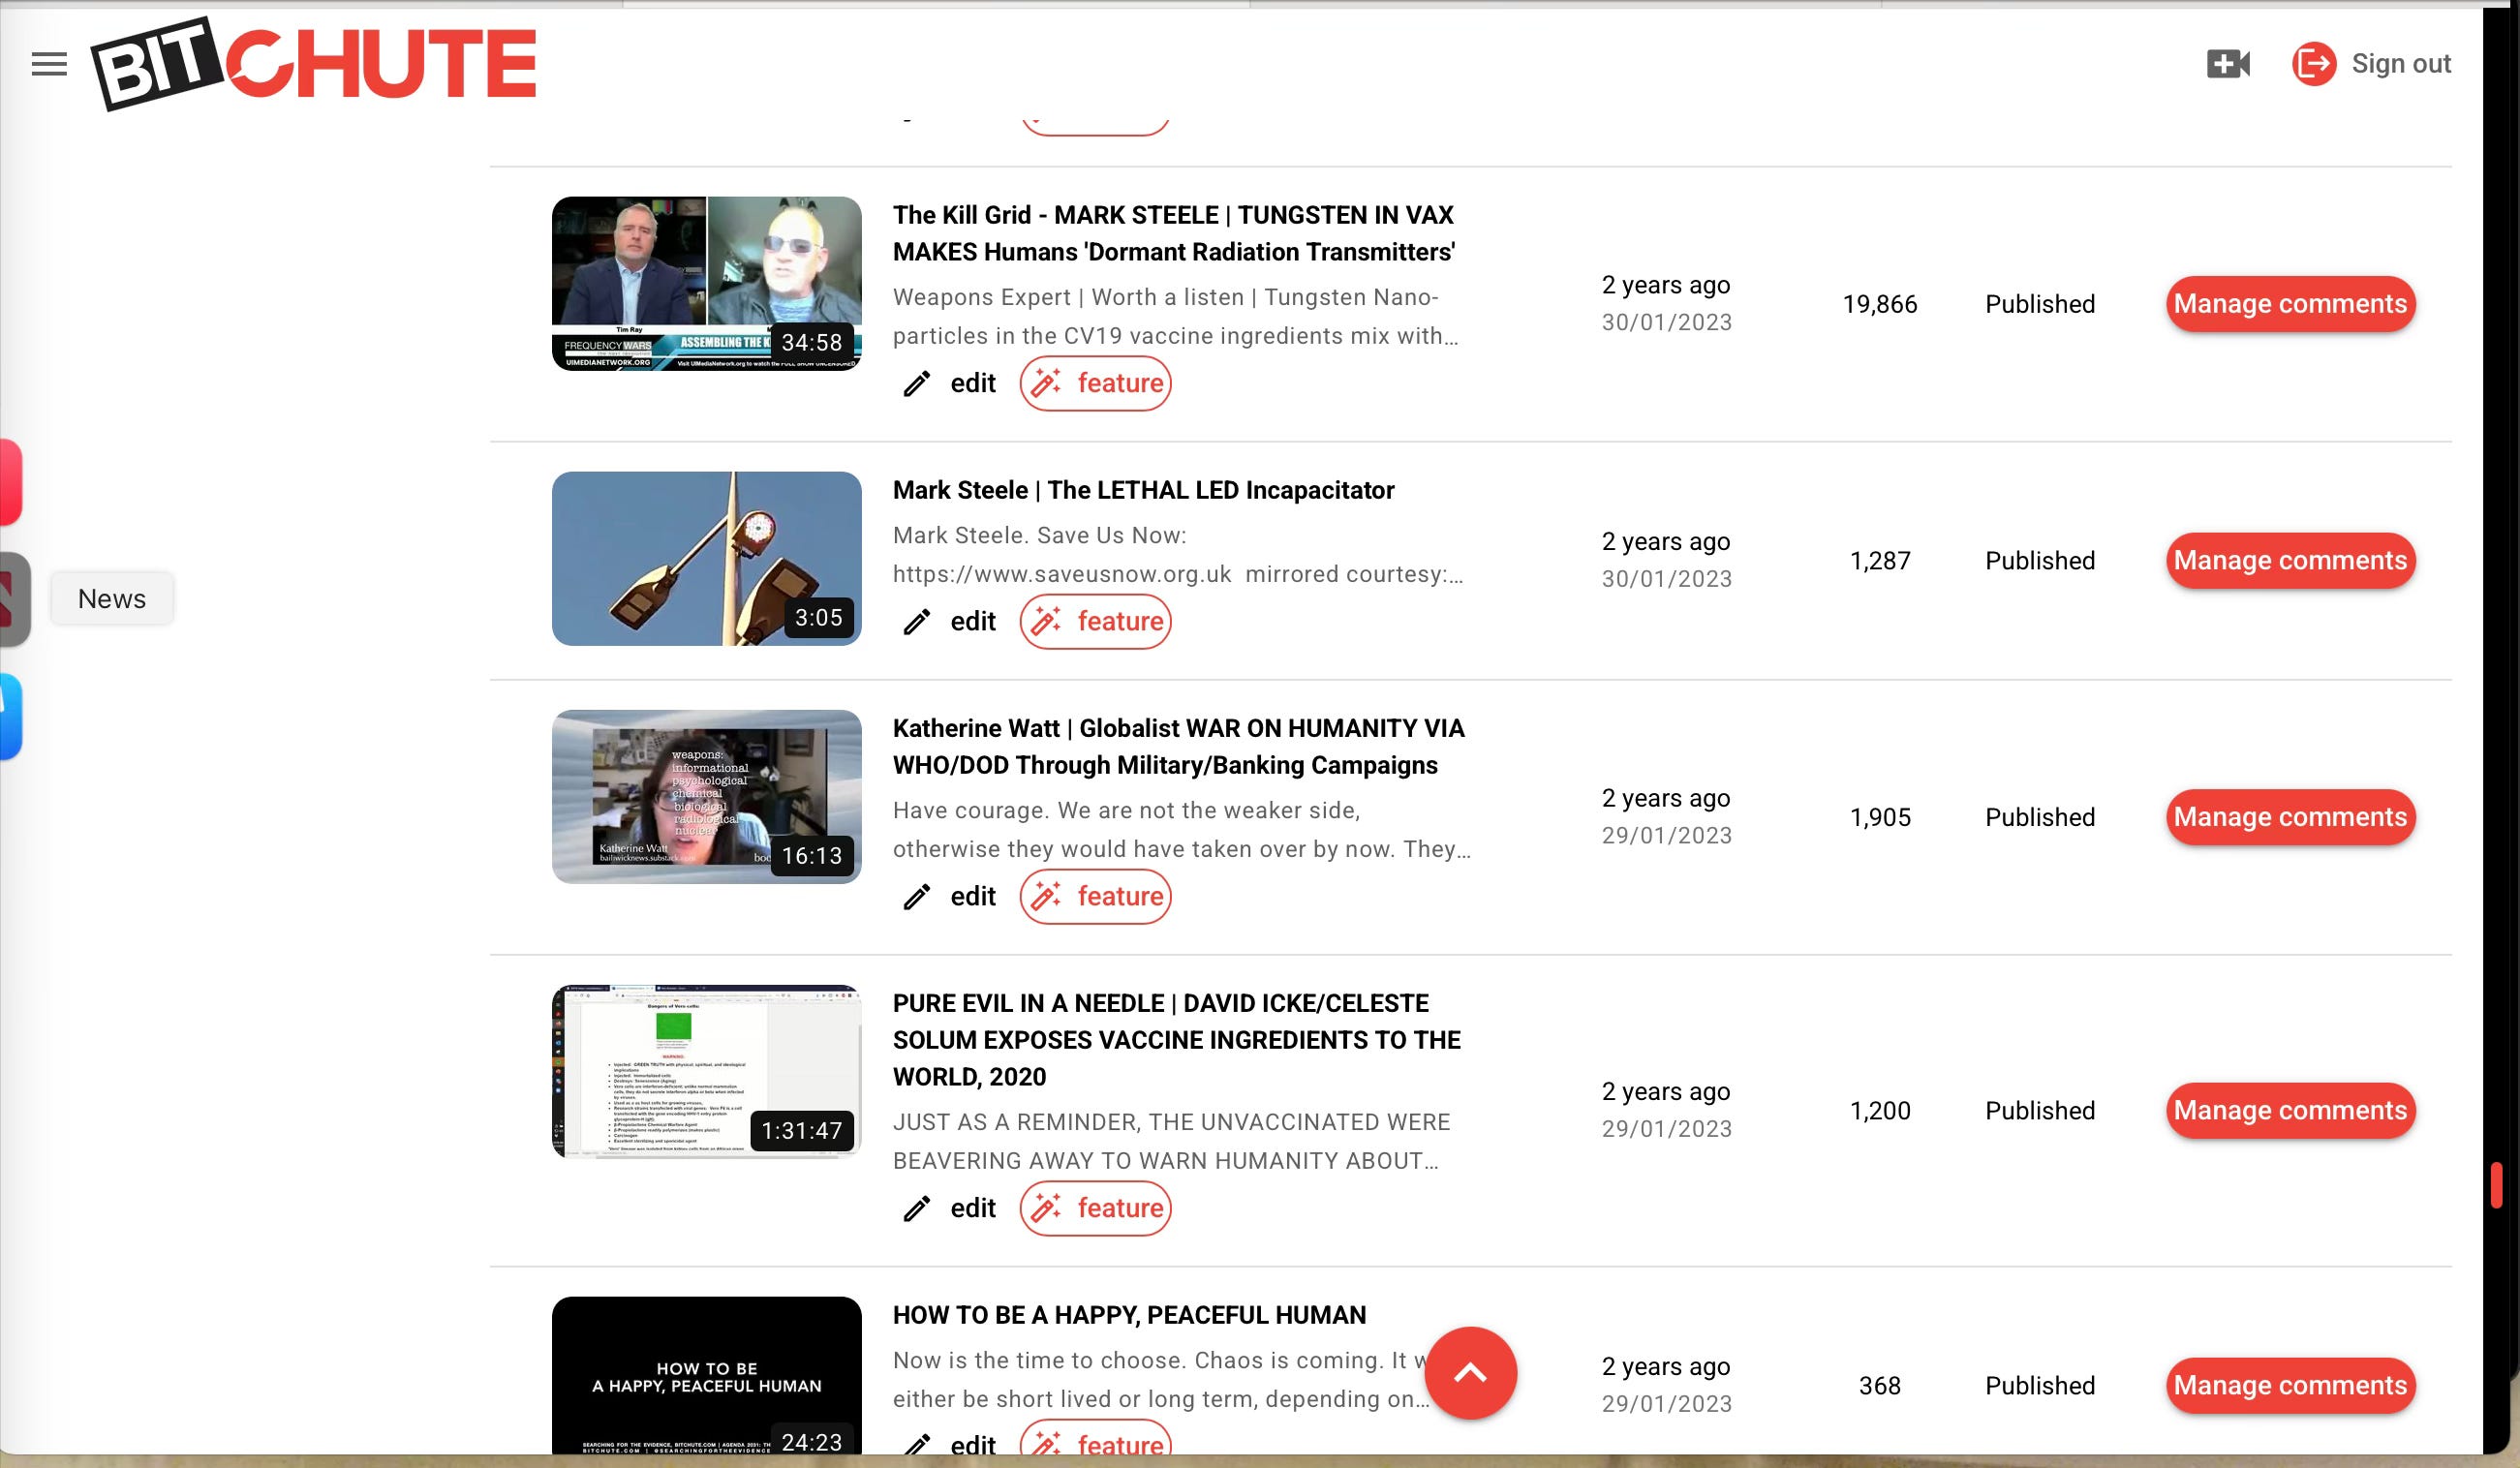Manage comments for The Kill Grid video
This screenshot has height=1468, width=2520.
coord(2290,304)
